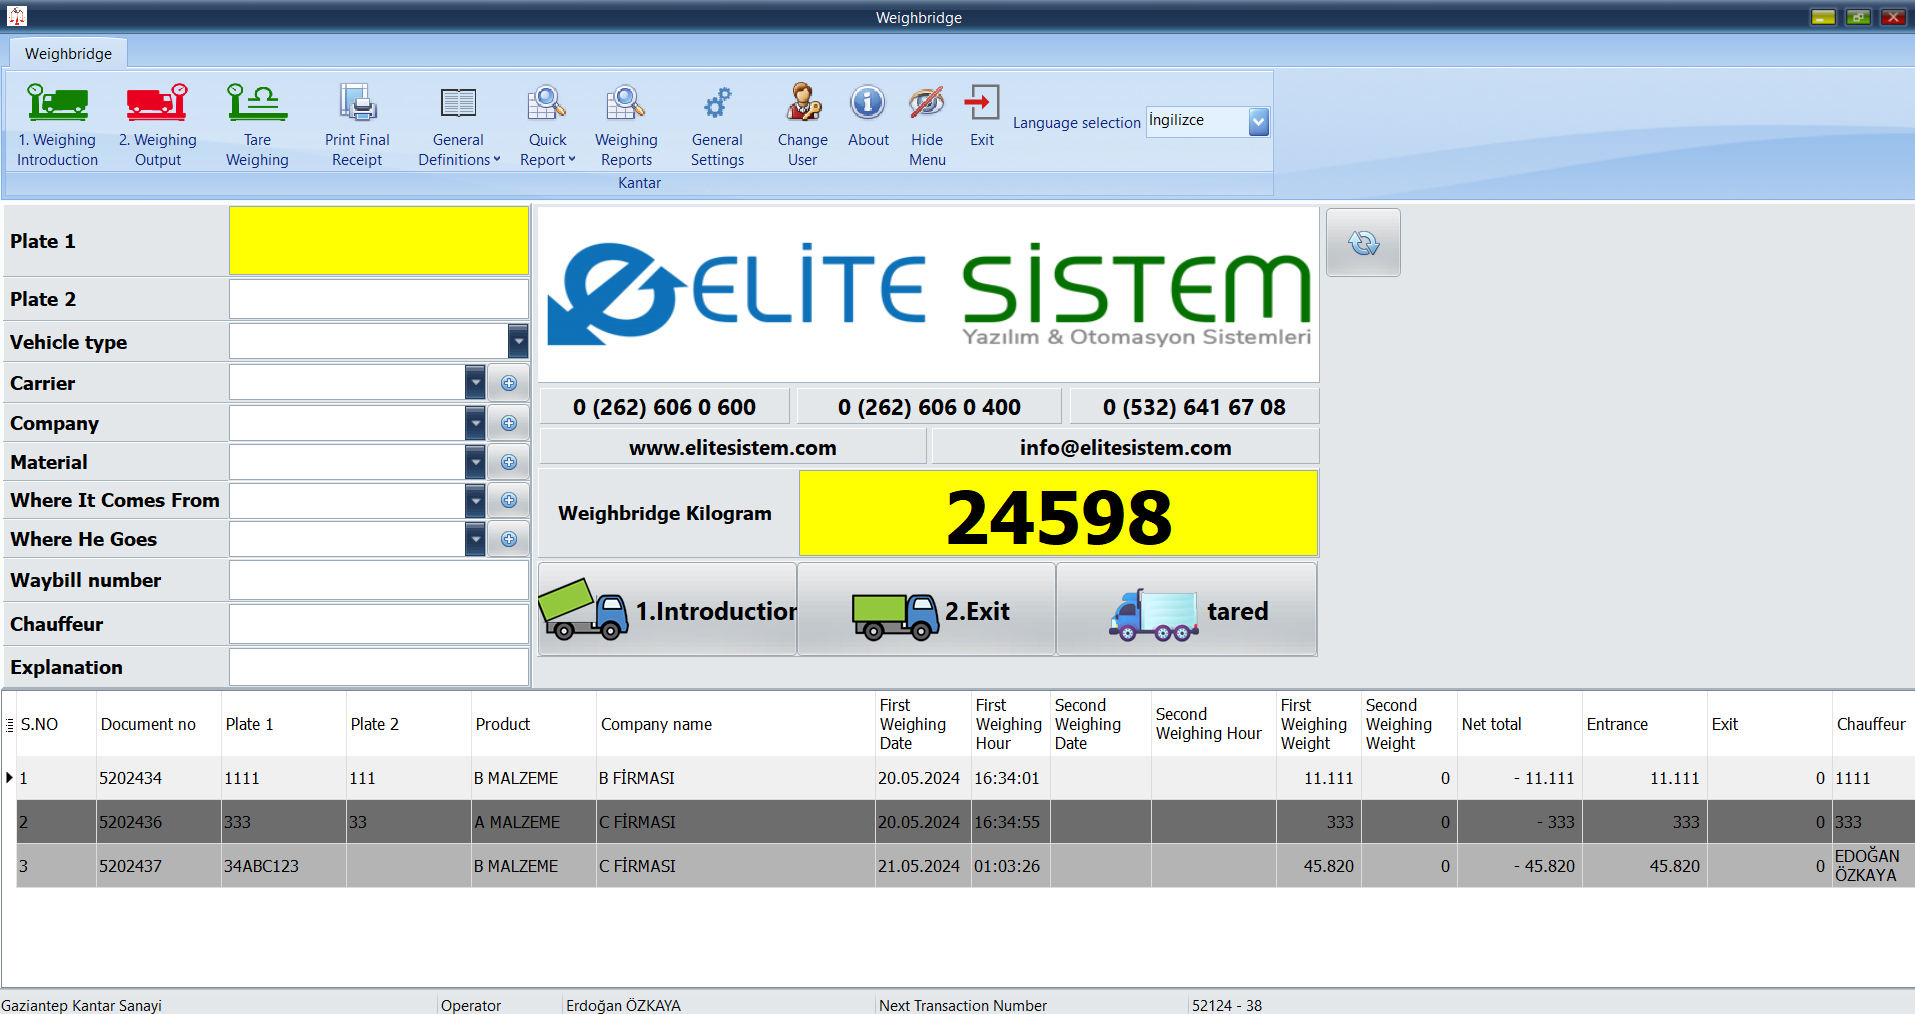Click the Change User icon
Screen dimensions: 1915x1014
click(802, 103)
